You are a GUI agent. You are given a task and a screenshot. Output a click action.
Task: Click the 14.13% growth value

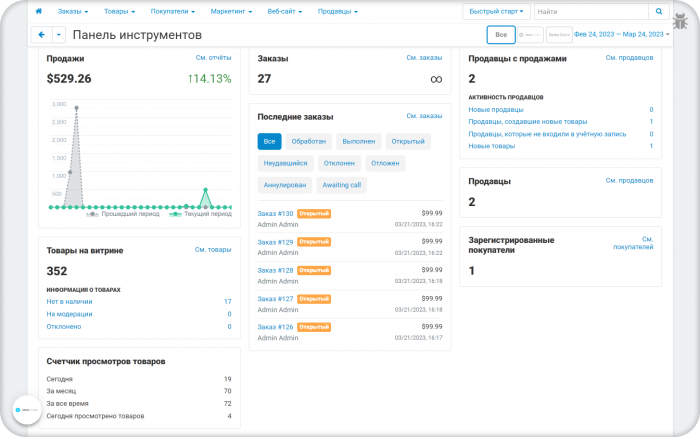(209, 79)
